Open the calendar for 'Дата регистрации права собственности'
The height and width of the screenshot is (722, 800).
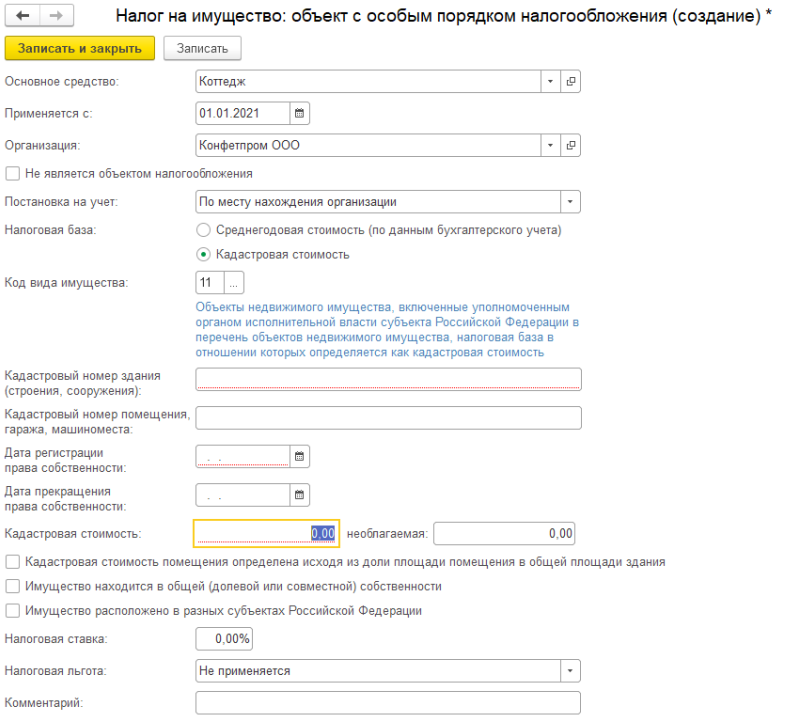tap(299, 456)
